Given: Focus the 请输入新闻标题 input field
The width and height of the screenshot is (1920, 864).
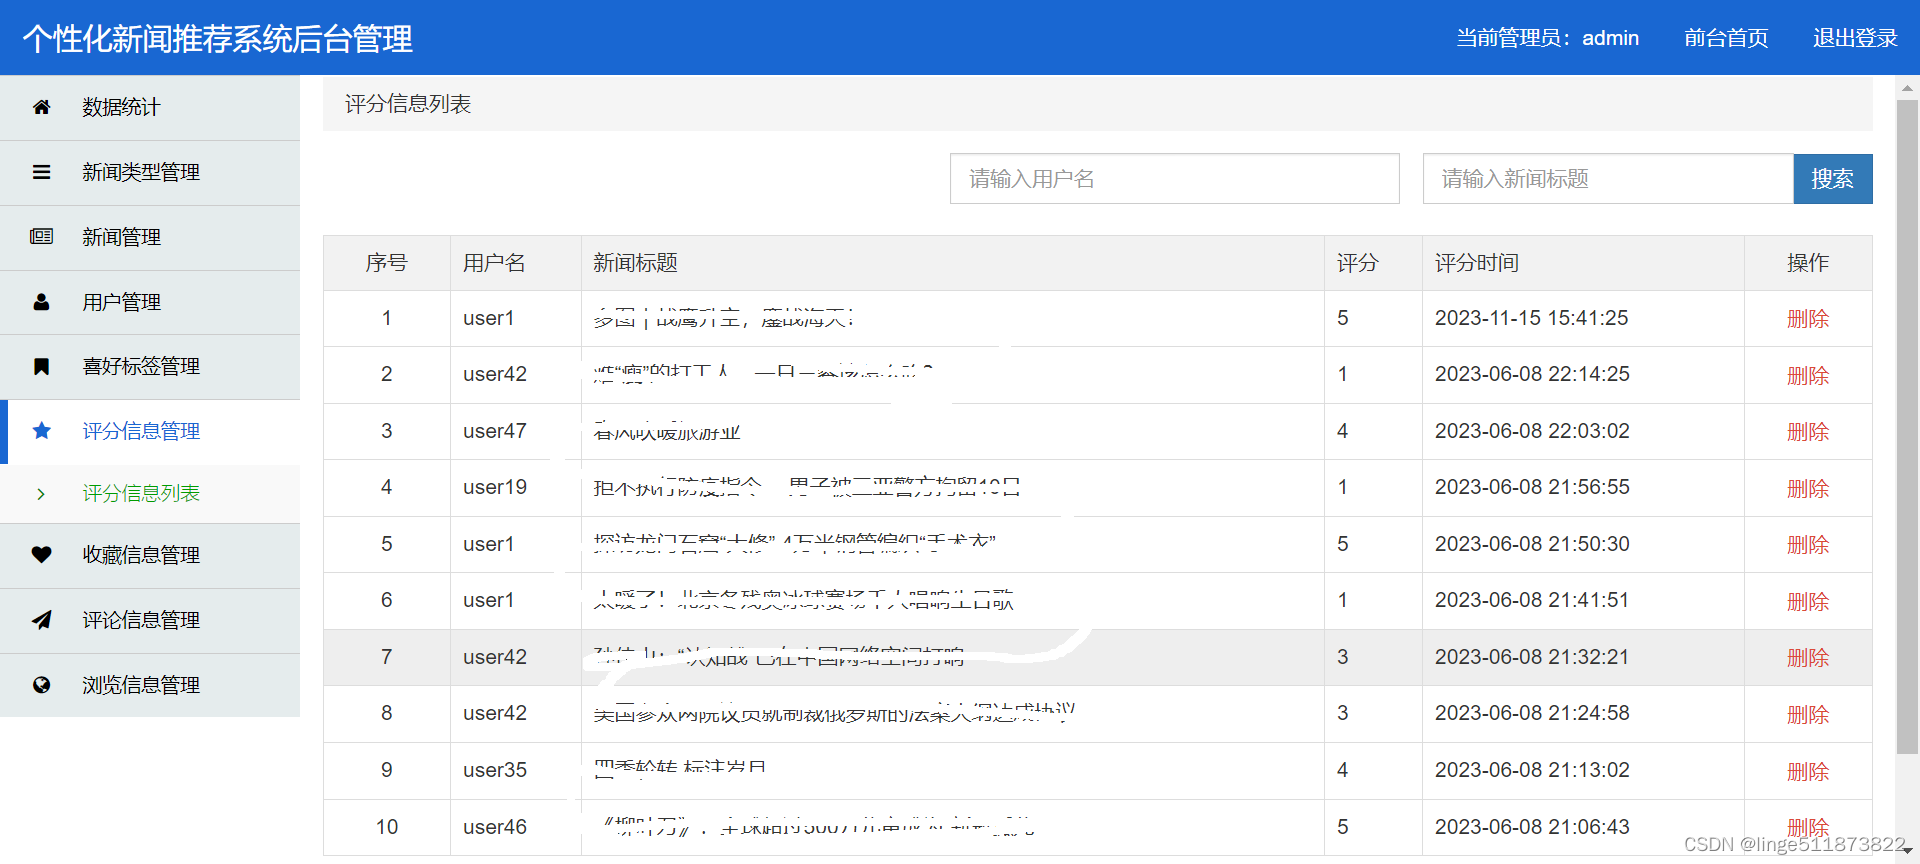Looking at the screenshot, I should pyautogui.click(x=1608, y=179).
